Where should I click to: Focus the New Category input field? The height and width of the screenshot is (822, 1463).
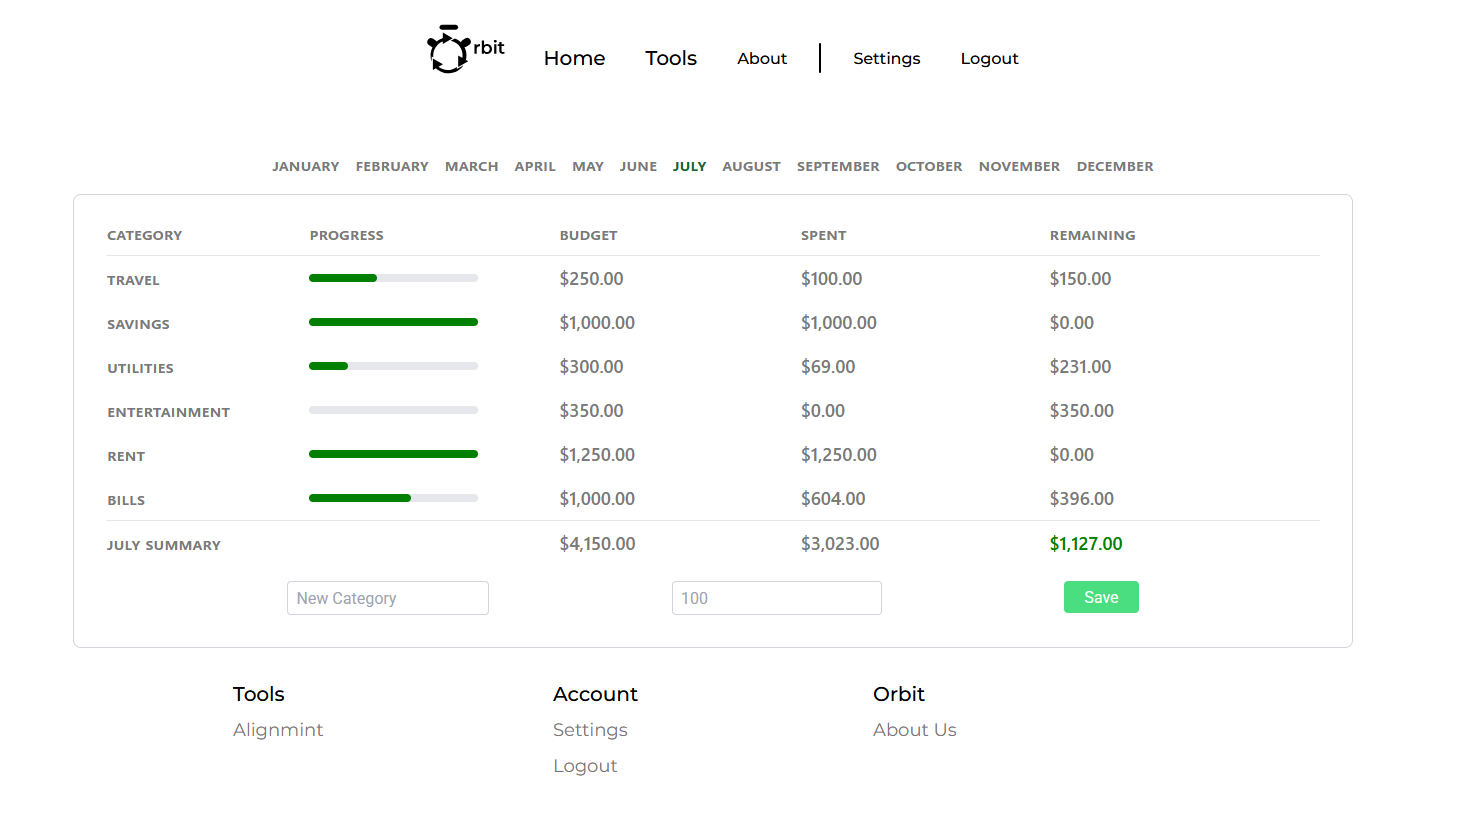[x=387, y=598]
